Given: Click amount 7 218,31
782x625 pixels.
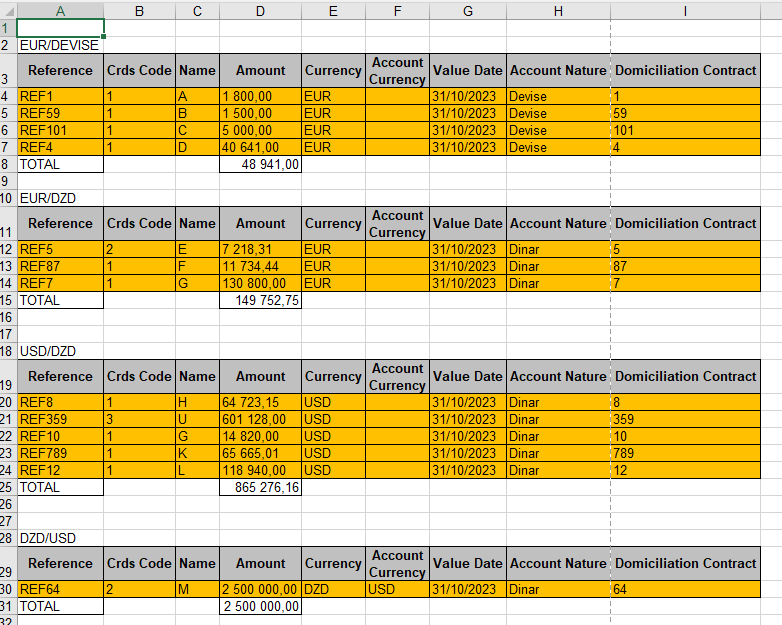Looking at the screenshot, I should click(x=260, y=249).
